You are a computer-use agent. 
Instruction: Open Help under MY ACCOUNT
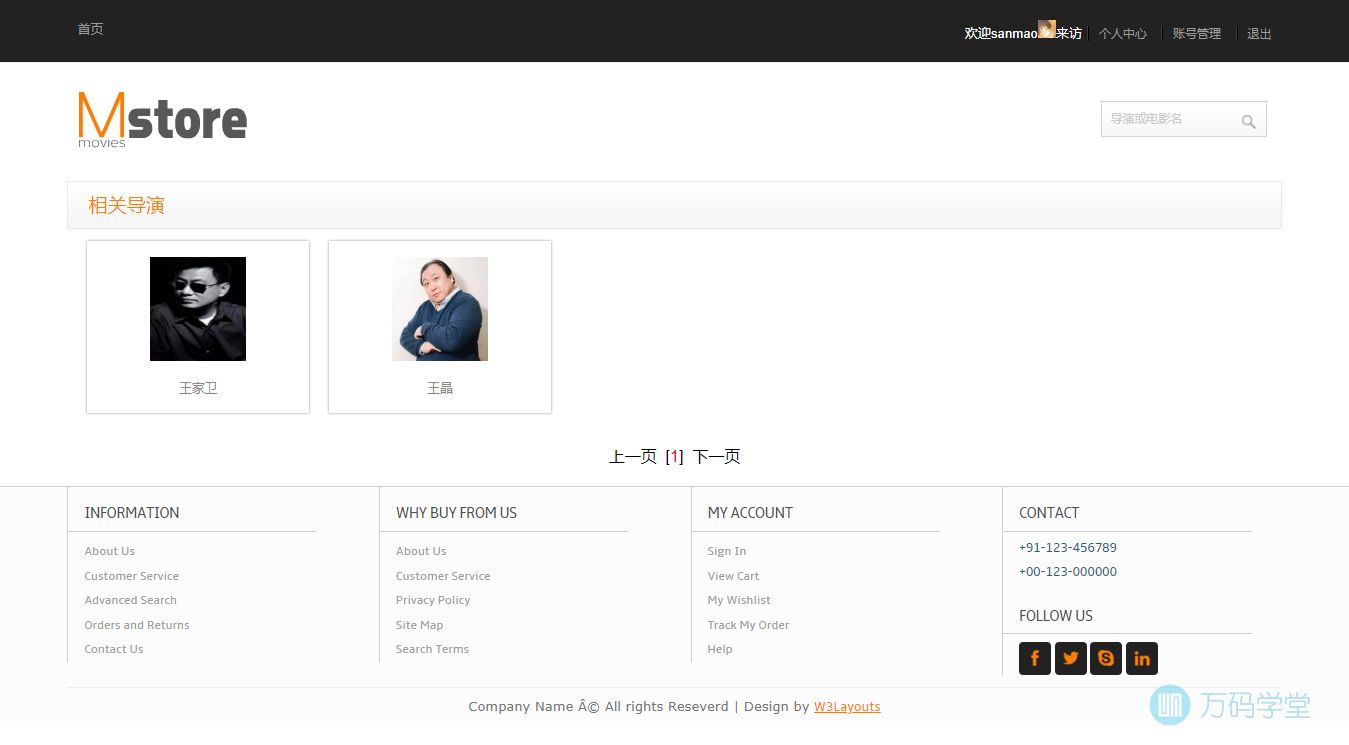[x=720, y=649]
